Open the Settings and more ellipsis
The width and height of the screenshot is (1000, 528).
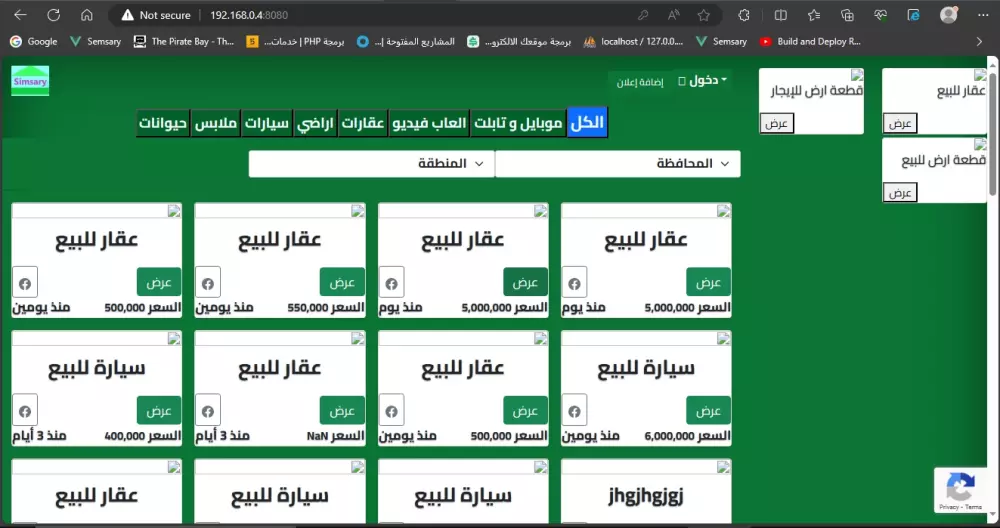pos(983,15)
